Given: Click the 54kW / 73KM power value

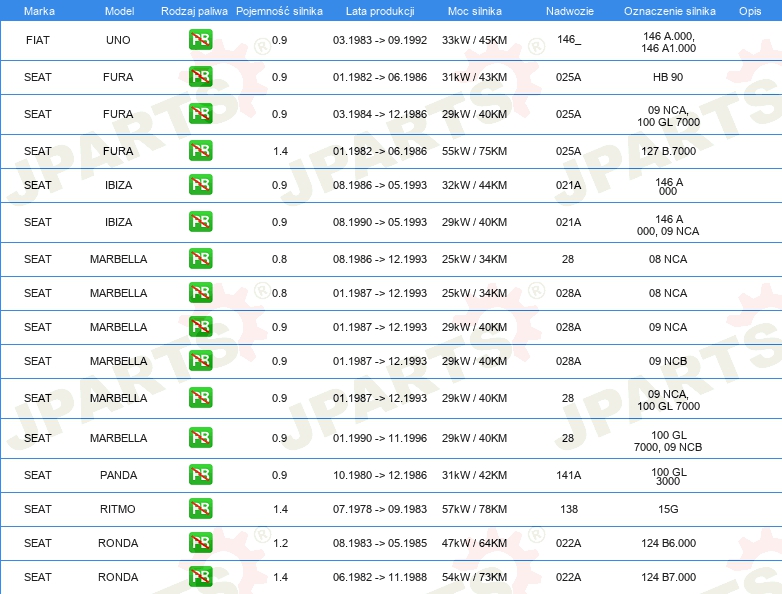Looking at the screenshot, I should point(474,577).
